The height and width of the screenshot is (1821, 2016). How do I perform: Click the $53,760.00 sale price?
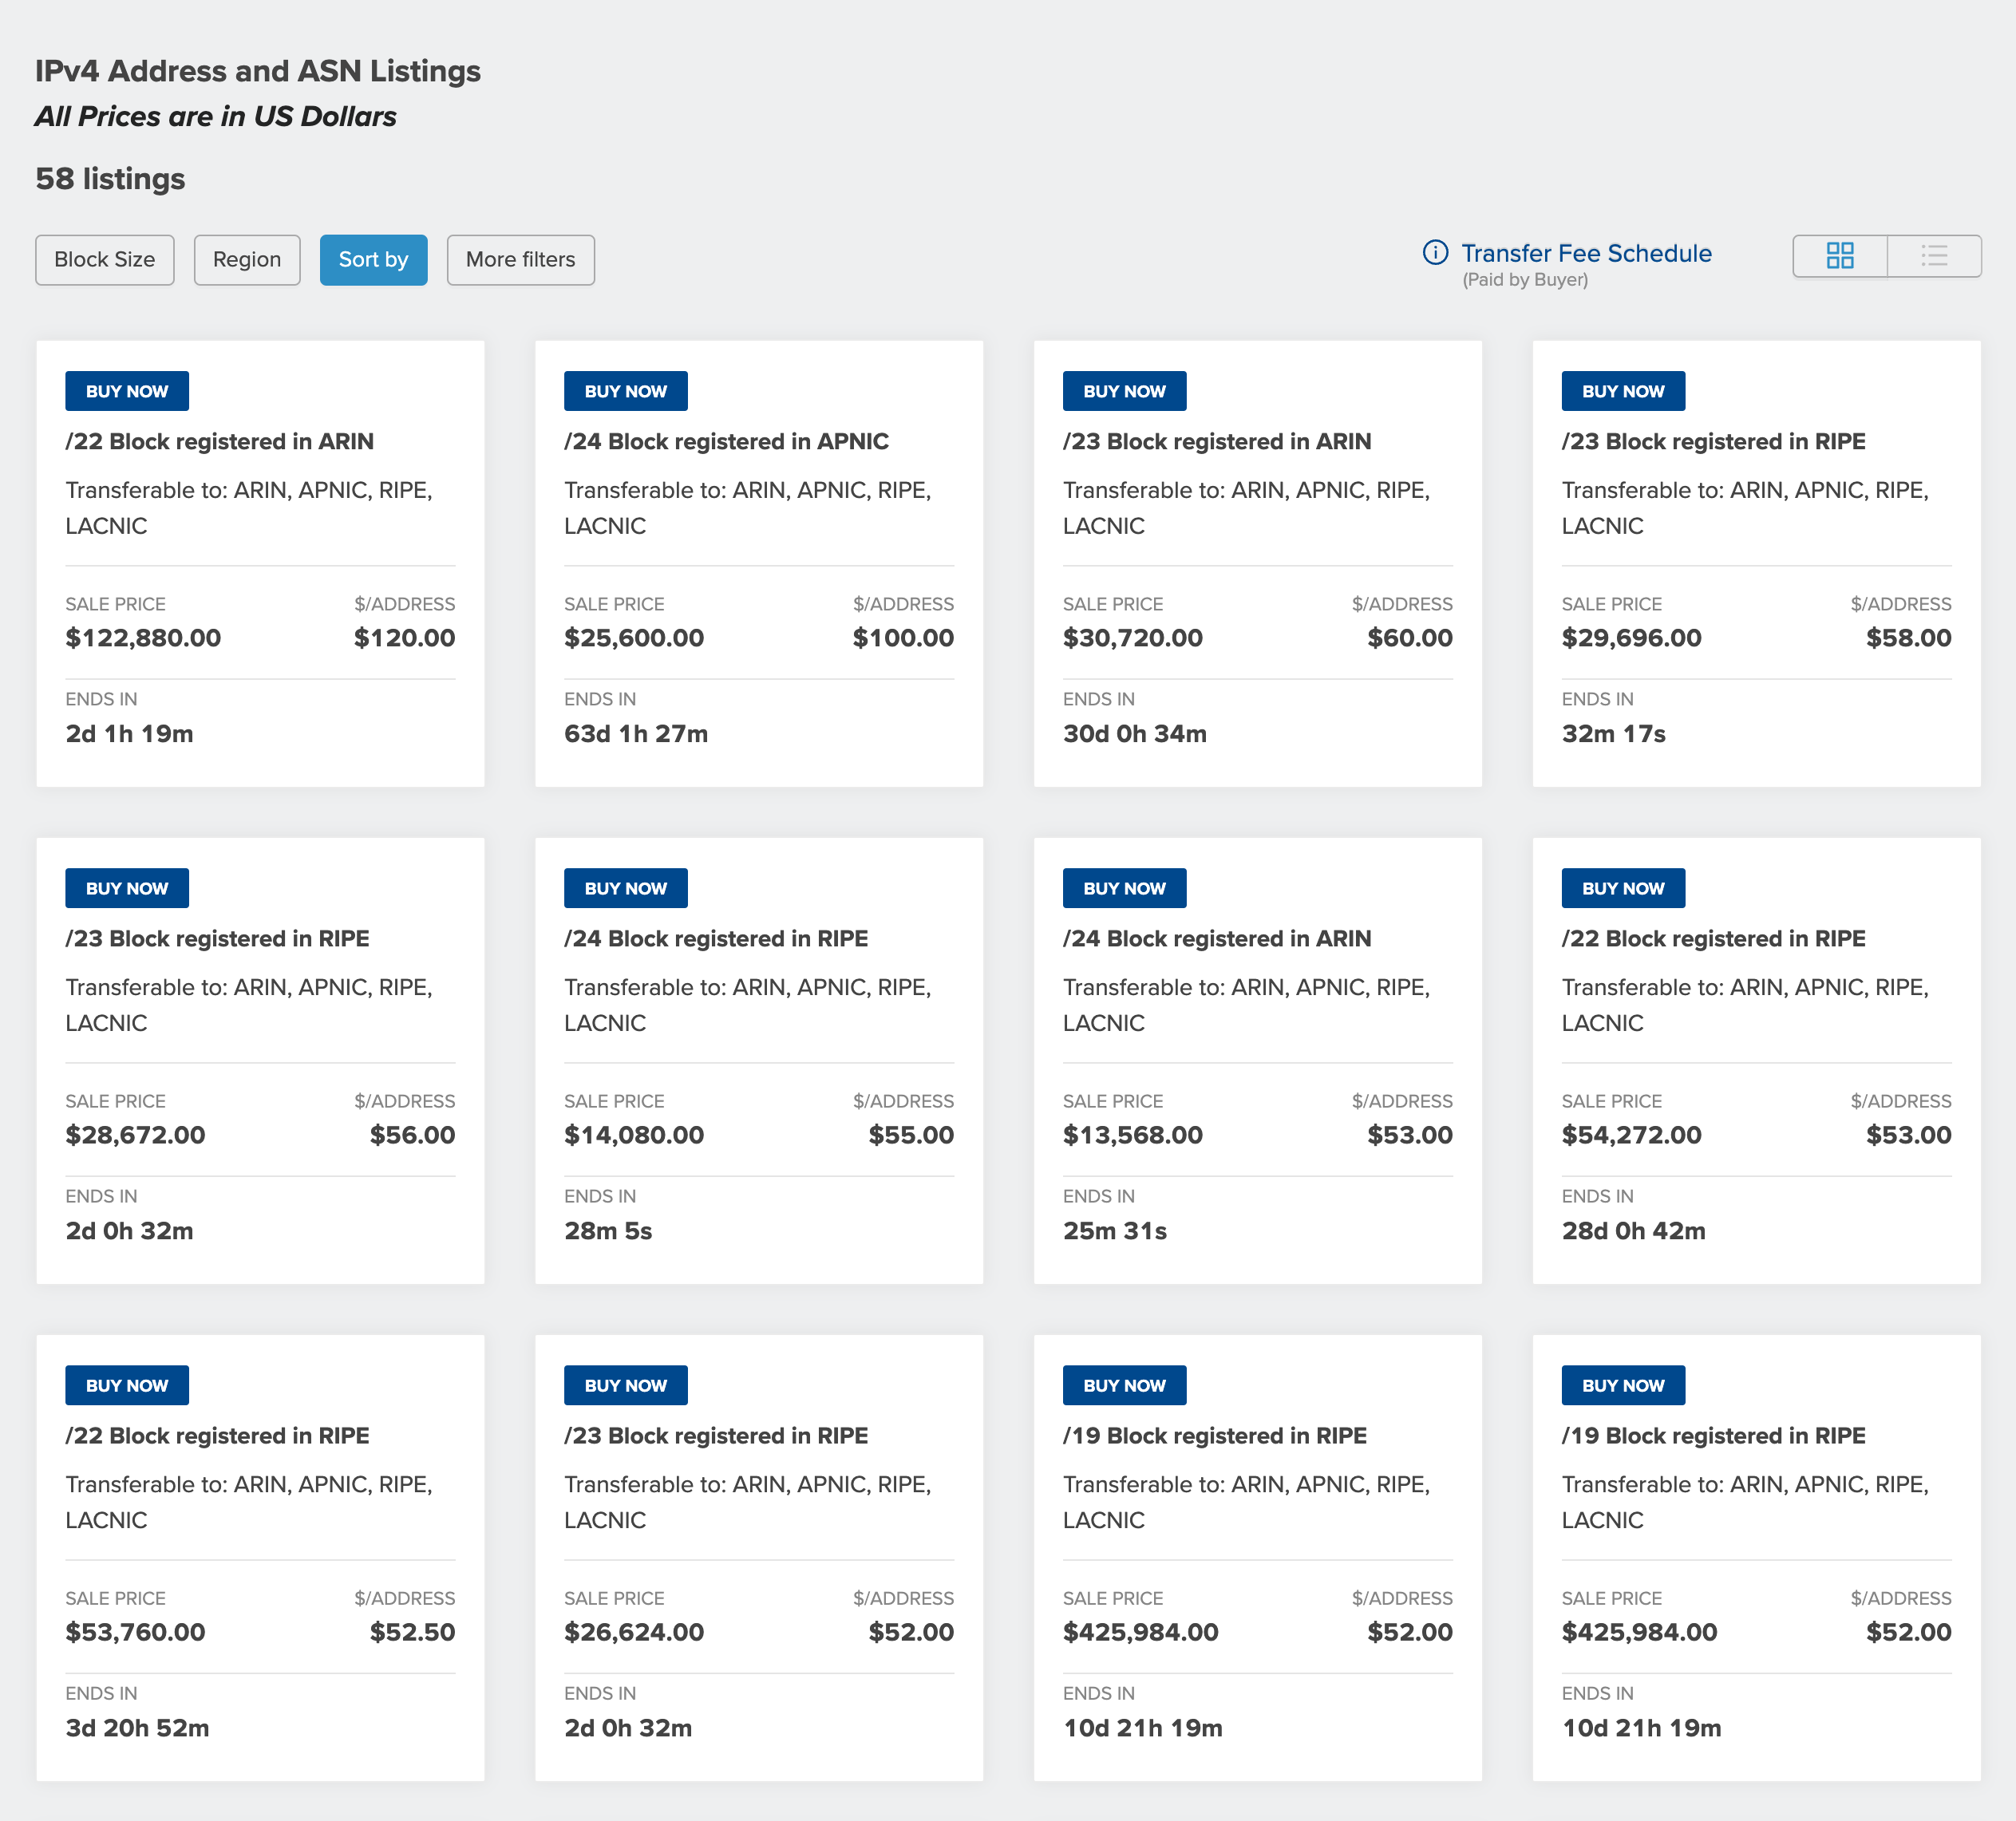coord(135,1632)
